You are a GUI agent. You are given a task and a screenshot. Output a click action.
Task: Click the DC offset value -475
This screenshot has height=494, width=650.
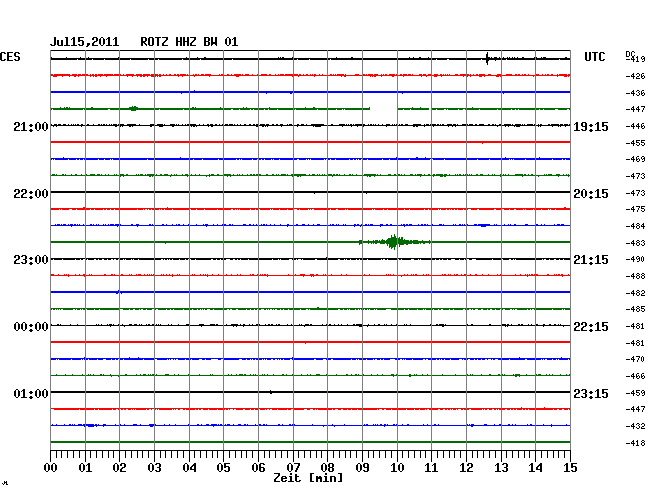click(635, 209)
